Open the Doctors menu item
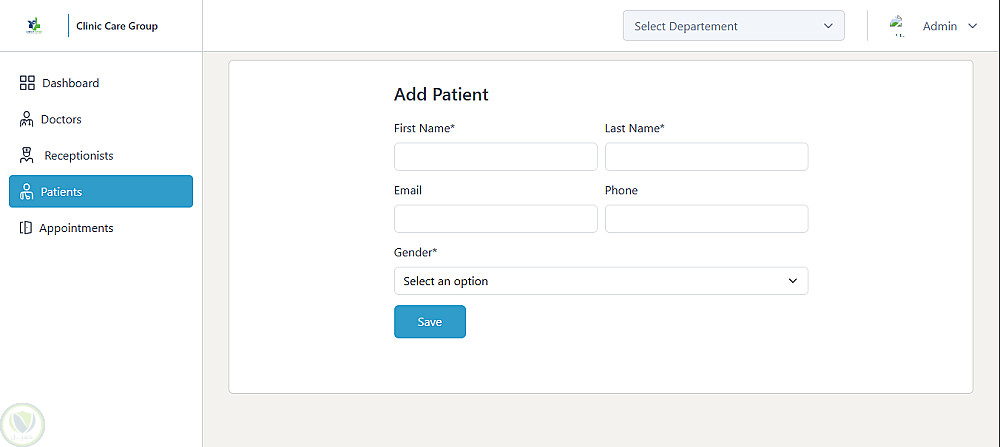 pyautogui.click(x=61, y=120)
